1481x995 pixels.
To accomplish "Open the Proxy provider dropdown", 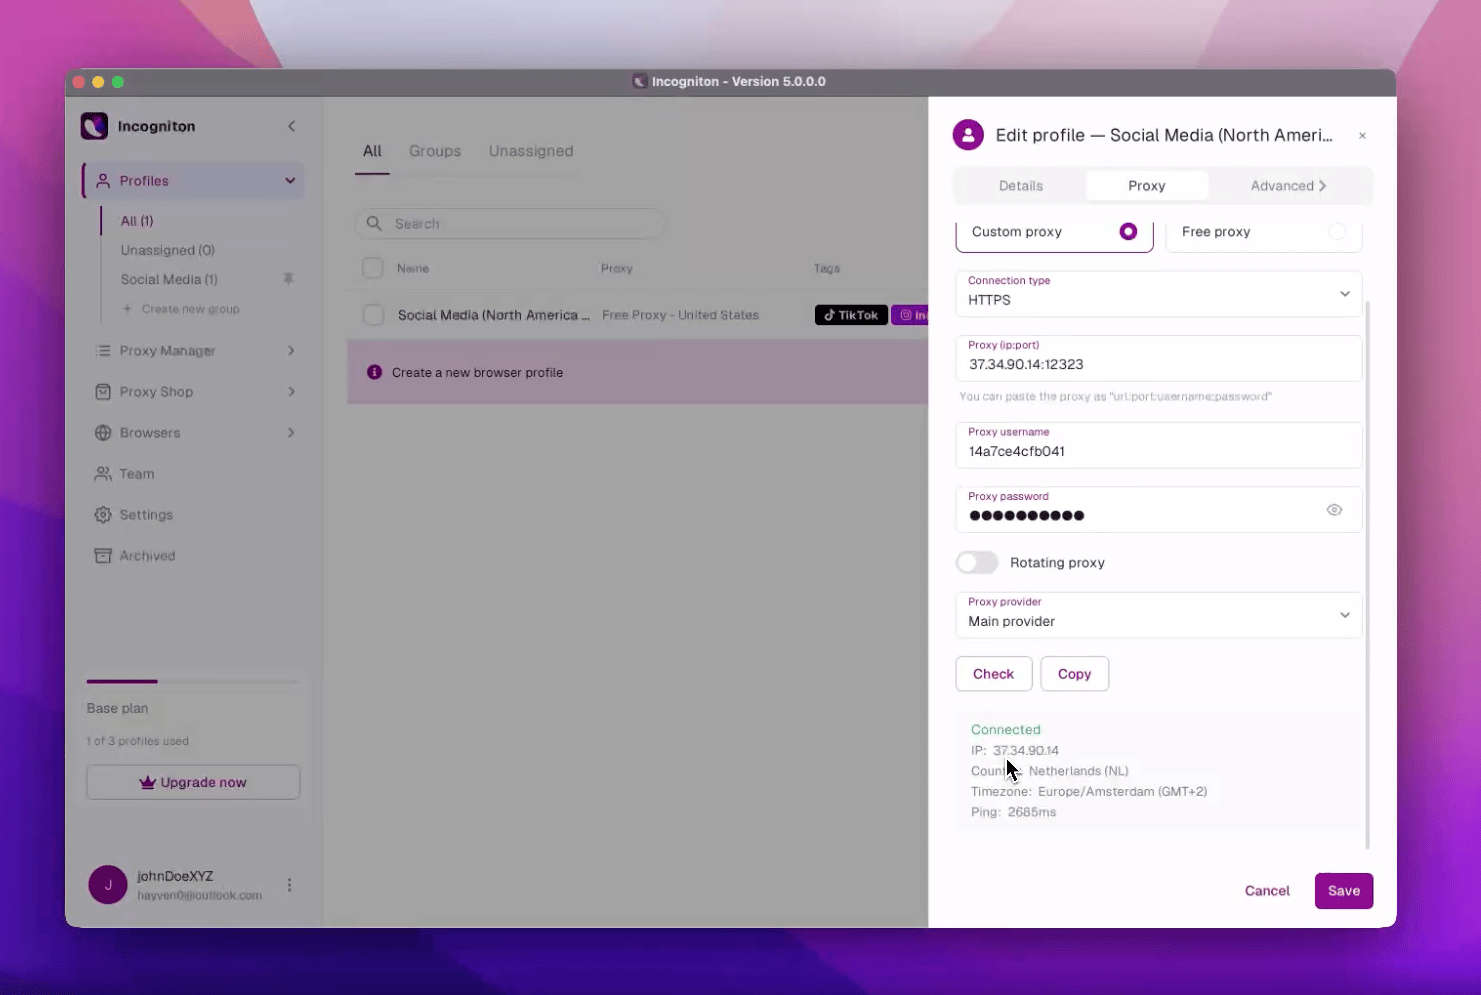I will (1159, 615).
